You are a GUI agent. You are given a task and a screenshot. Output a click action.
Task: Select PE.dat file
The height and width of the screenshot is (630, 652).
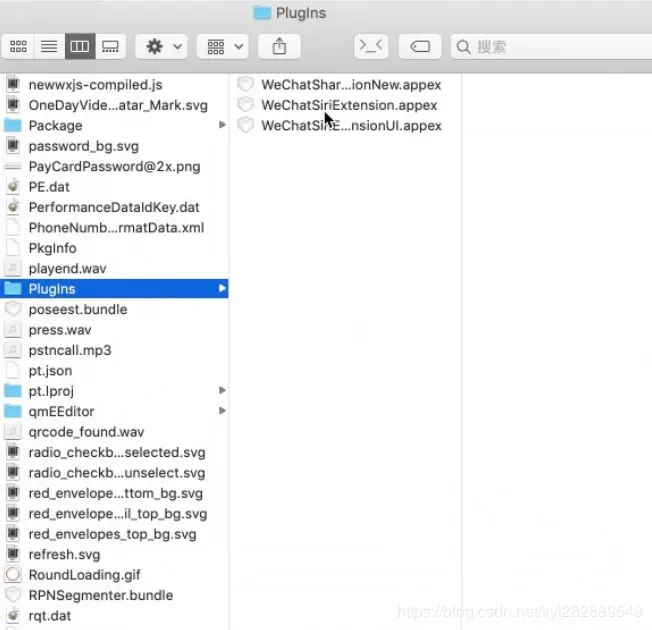tap(114, 187)
